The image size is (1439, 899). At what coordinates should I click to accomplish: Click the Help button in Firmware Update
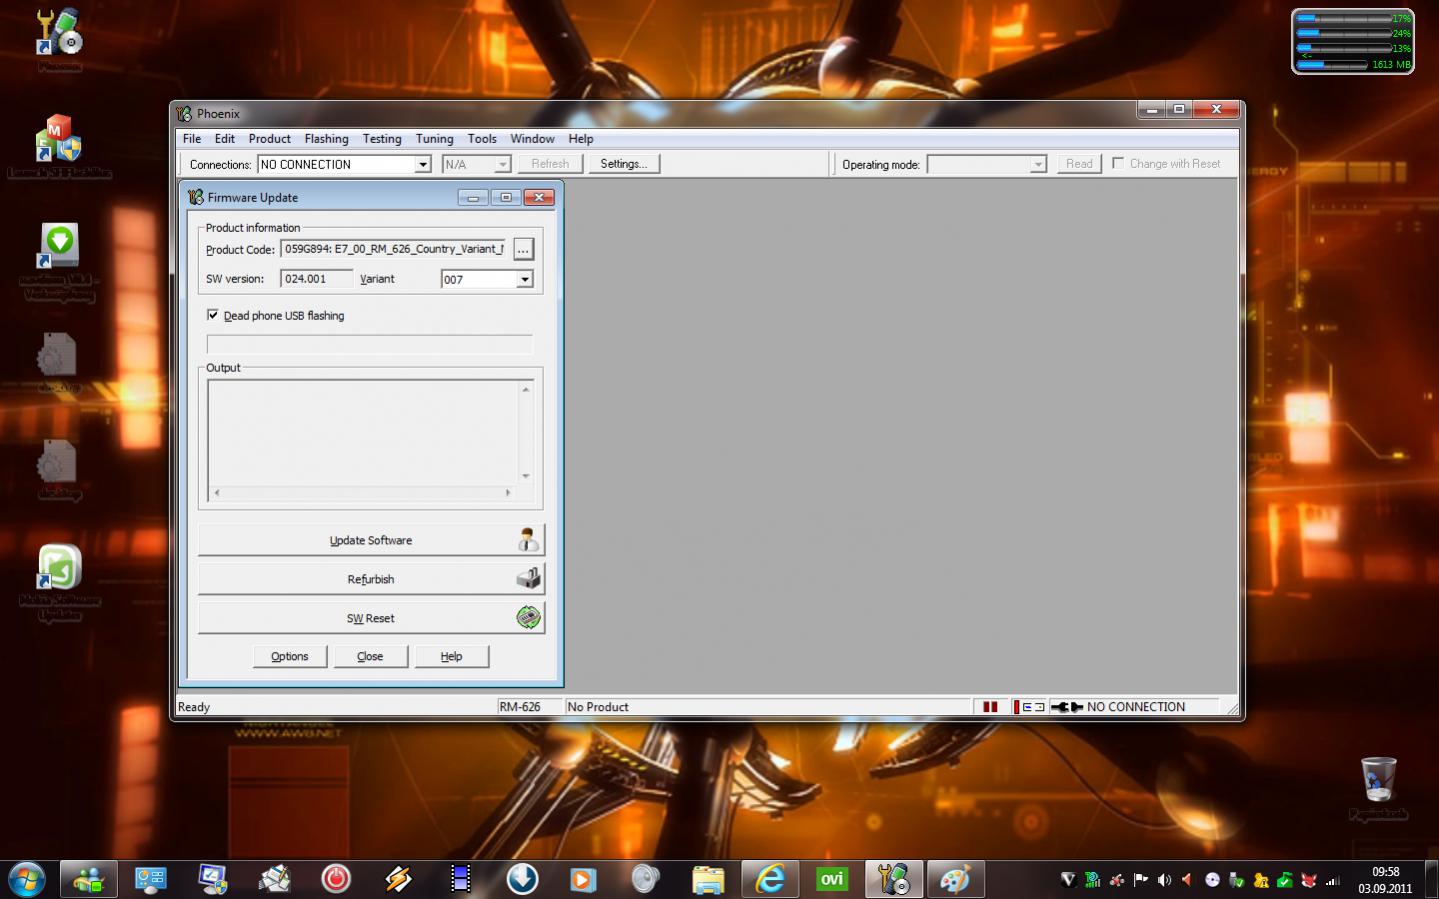452,656
